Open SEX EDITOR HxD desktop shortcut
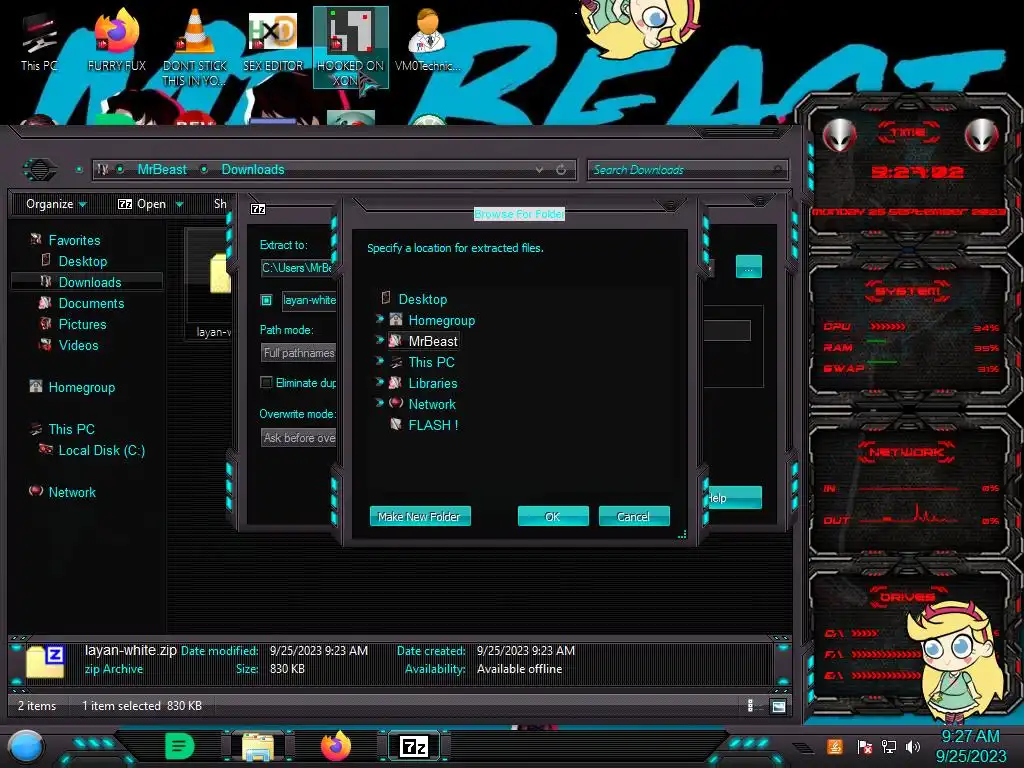 (273, 40)
